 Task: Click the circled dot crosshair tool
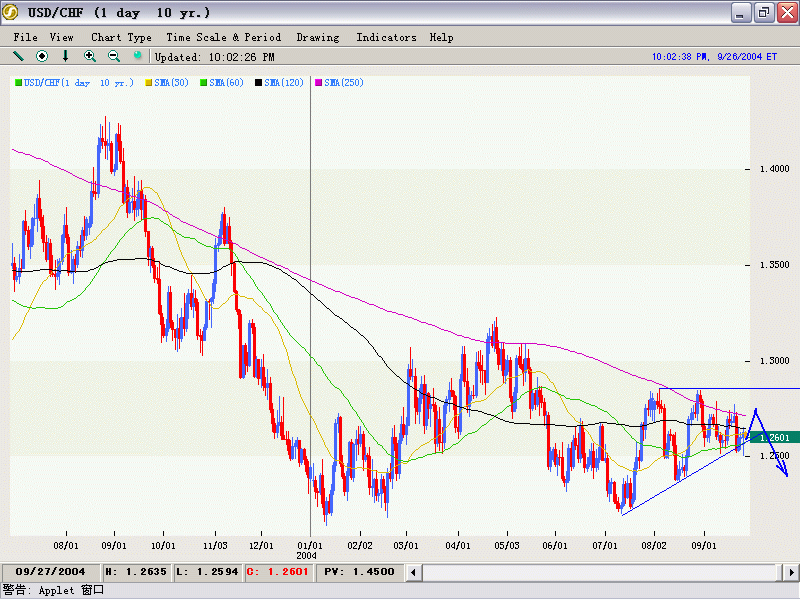click(x=42, y=57)
